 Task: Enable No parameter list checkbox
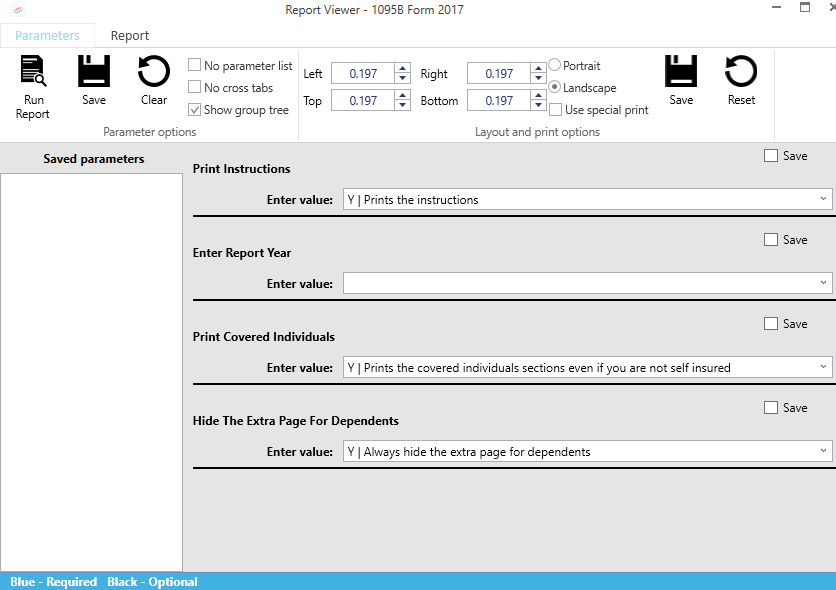tap(195, 65)
